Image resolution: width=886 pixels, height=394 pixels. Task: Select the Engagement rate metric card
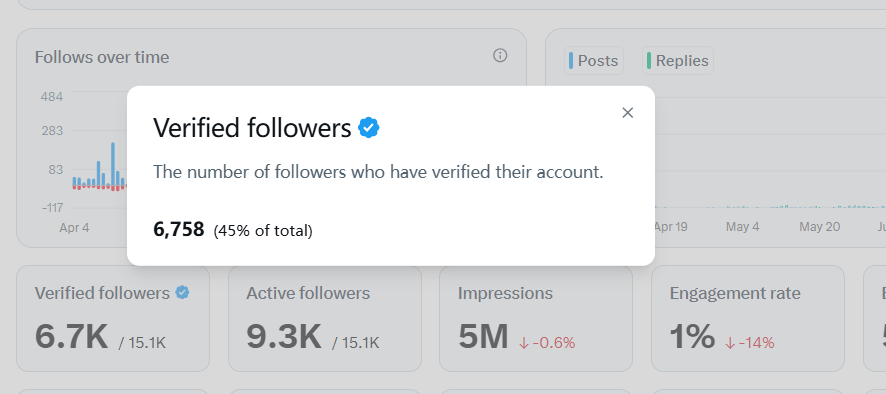(748, 318)
